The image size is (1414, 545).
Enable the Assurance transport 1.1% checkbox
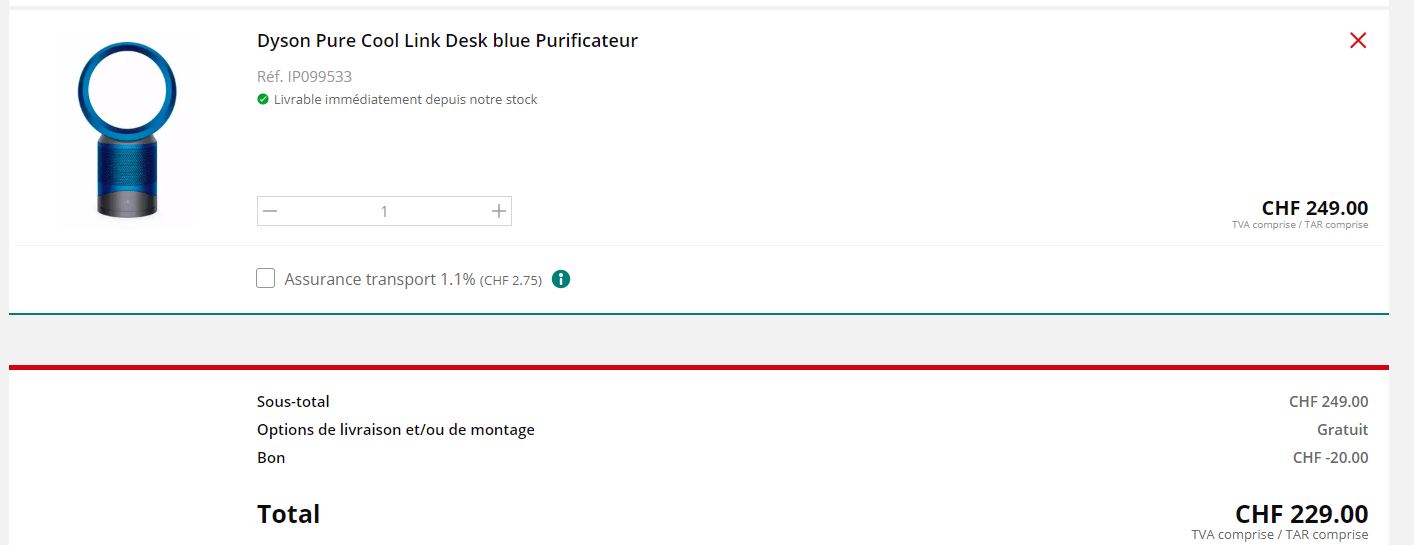pos(265,279)
